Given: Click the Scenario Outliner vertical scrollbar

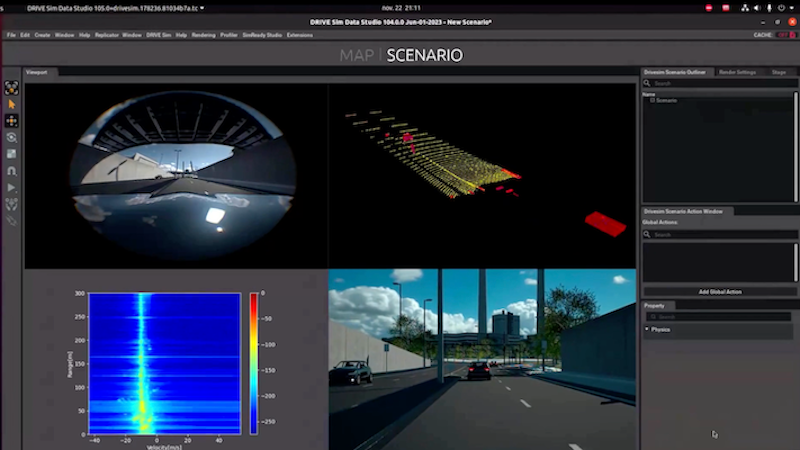Looking at the screenshot, I should coord(795,146).
